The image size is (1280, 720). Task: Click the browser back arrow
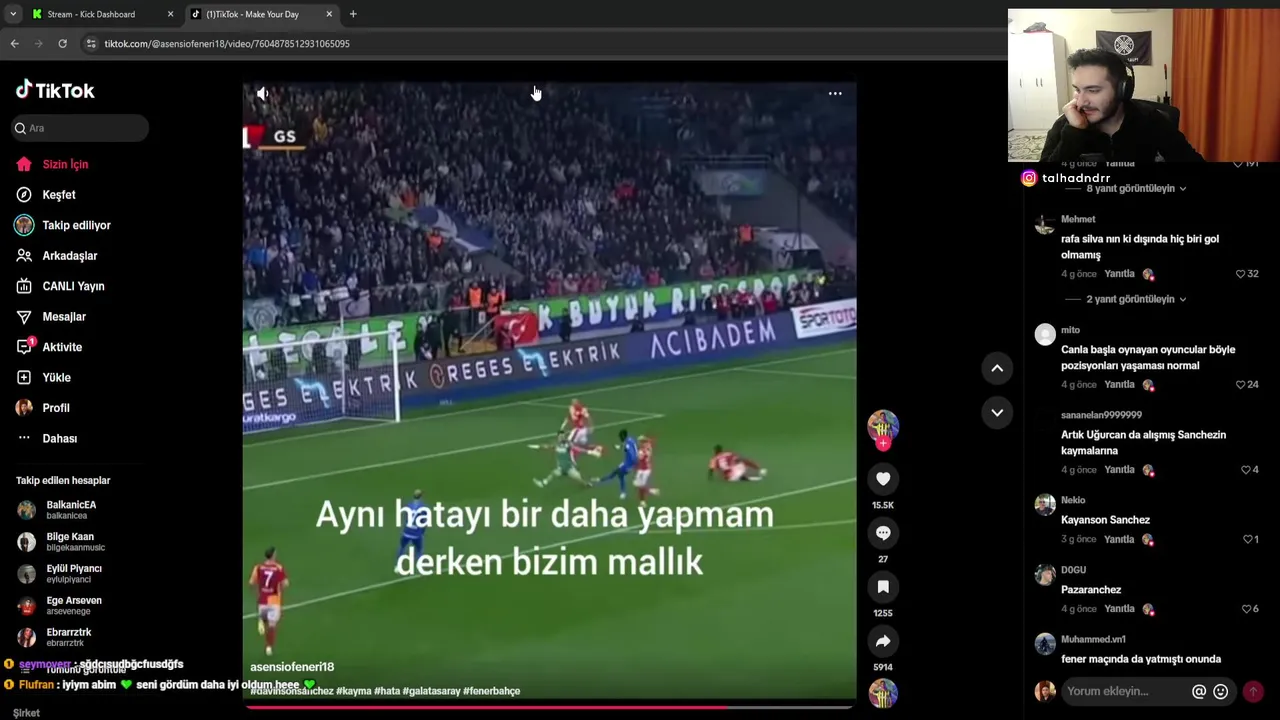tap(14, 44)
